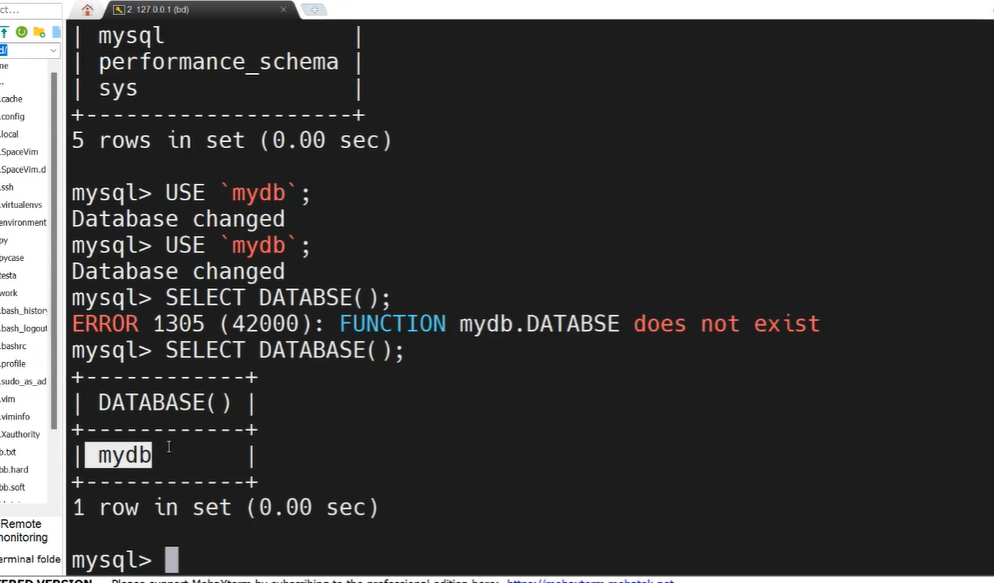Open a new terminal tab
The width and height of the screenshot is (994, 583).
(313, 10)
